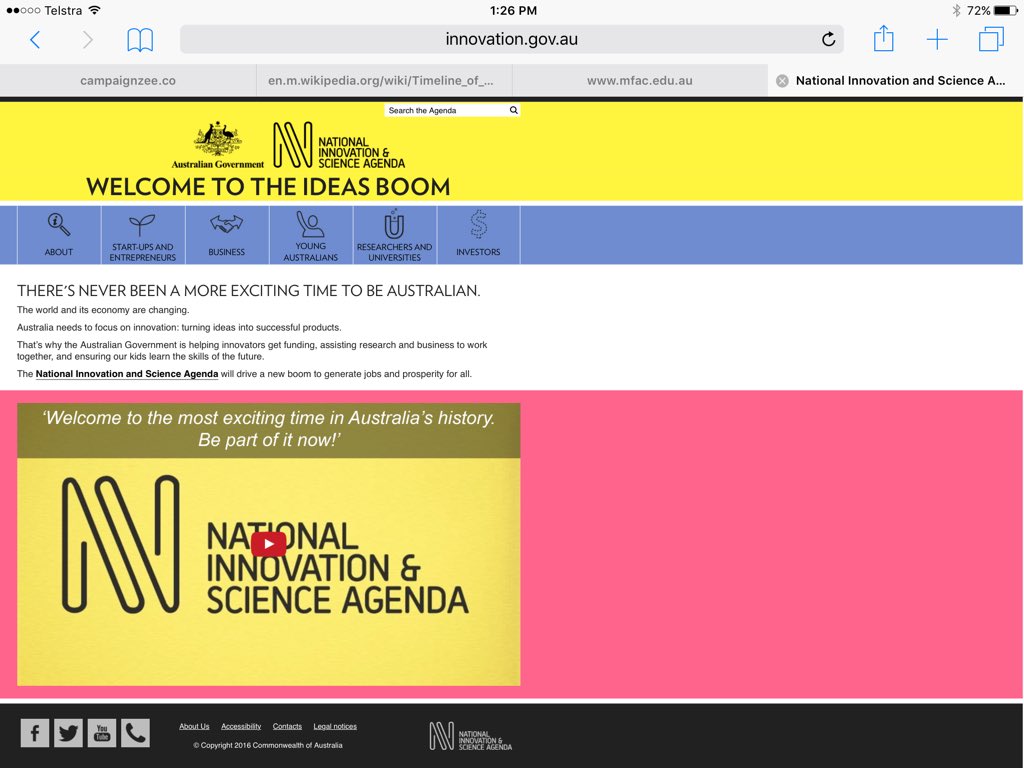Follow the National Innovation and Science Agenda link
The width and height of the screenshot is (1024, 768).
point(127,374)
